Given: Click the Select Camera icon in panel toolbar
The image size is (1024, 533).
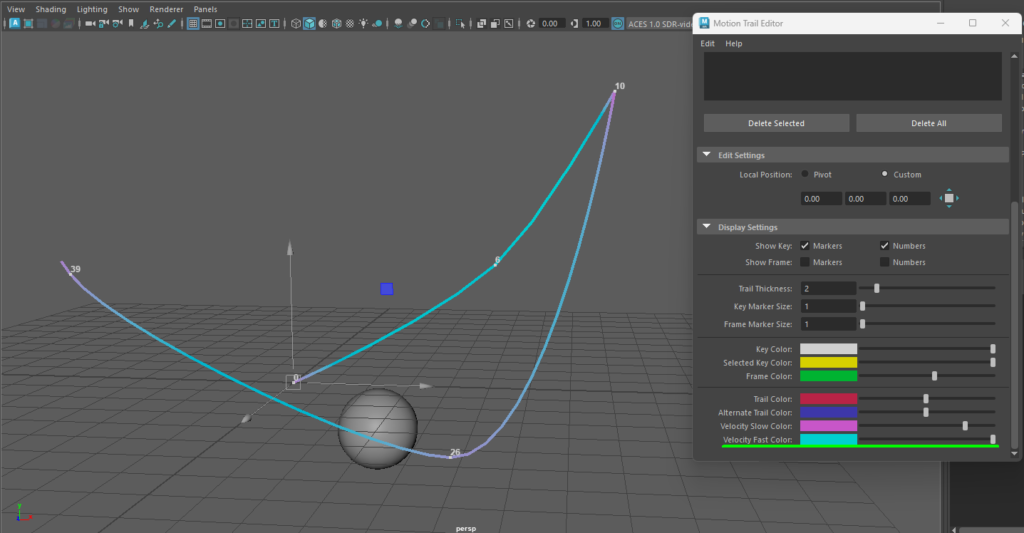Looking at the screenshot, I should (x=90, y=23).
